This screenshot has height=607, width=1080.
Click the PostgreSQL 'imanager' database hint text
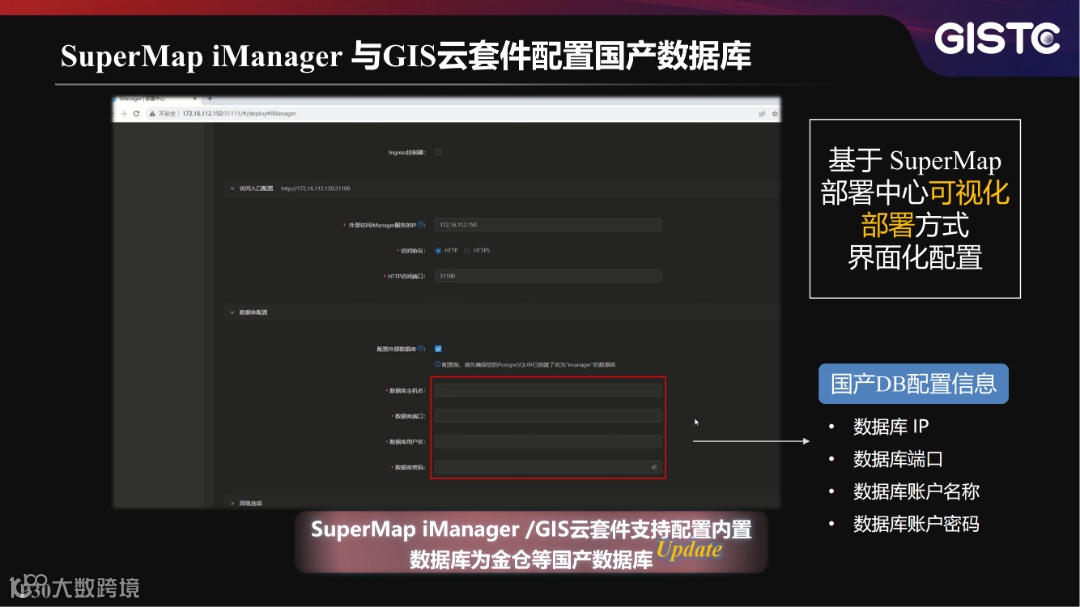tap(528, 364)
